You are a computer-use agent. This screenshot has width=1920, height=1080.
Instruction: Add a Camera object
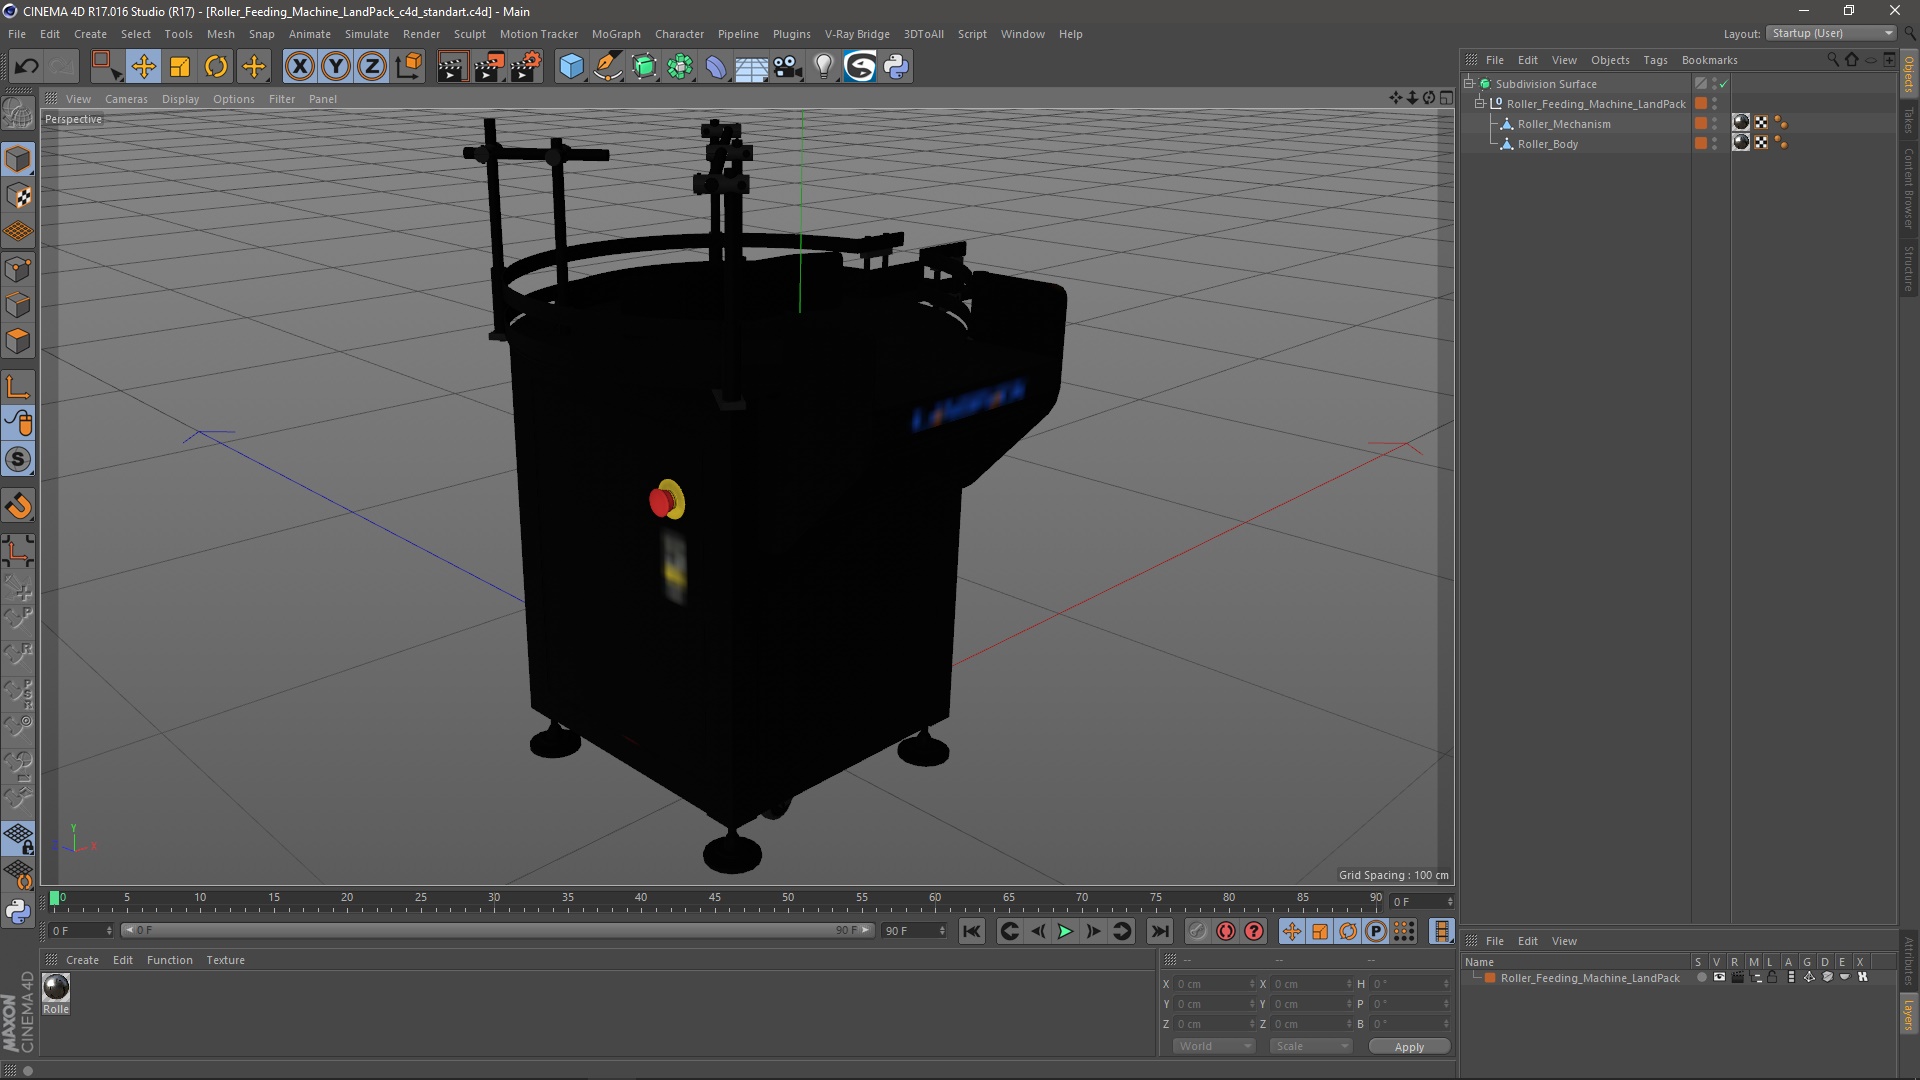pyautogui.click(x=788, y=67)
